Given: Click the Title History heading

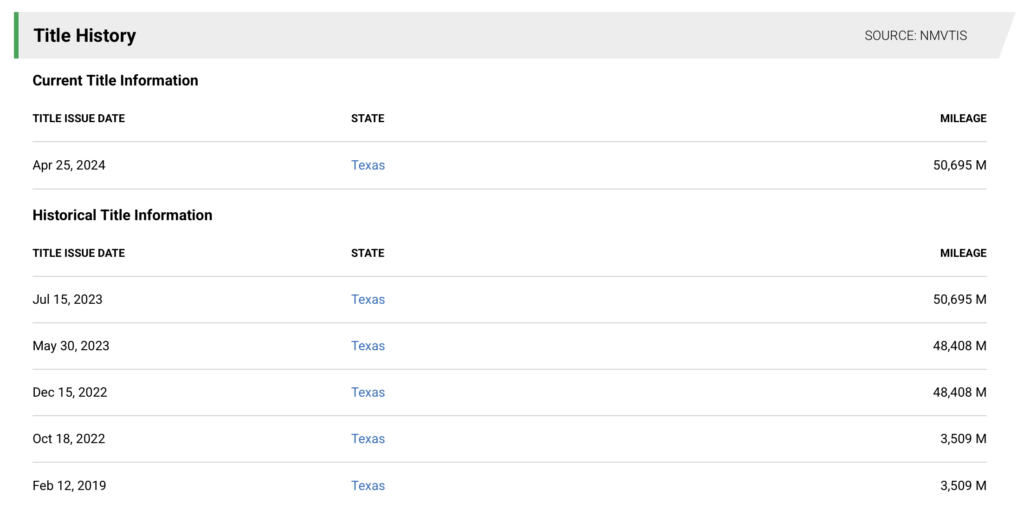Looking at the screenshot, I should pyautogui.click(x=84, y=36).
